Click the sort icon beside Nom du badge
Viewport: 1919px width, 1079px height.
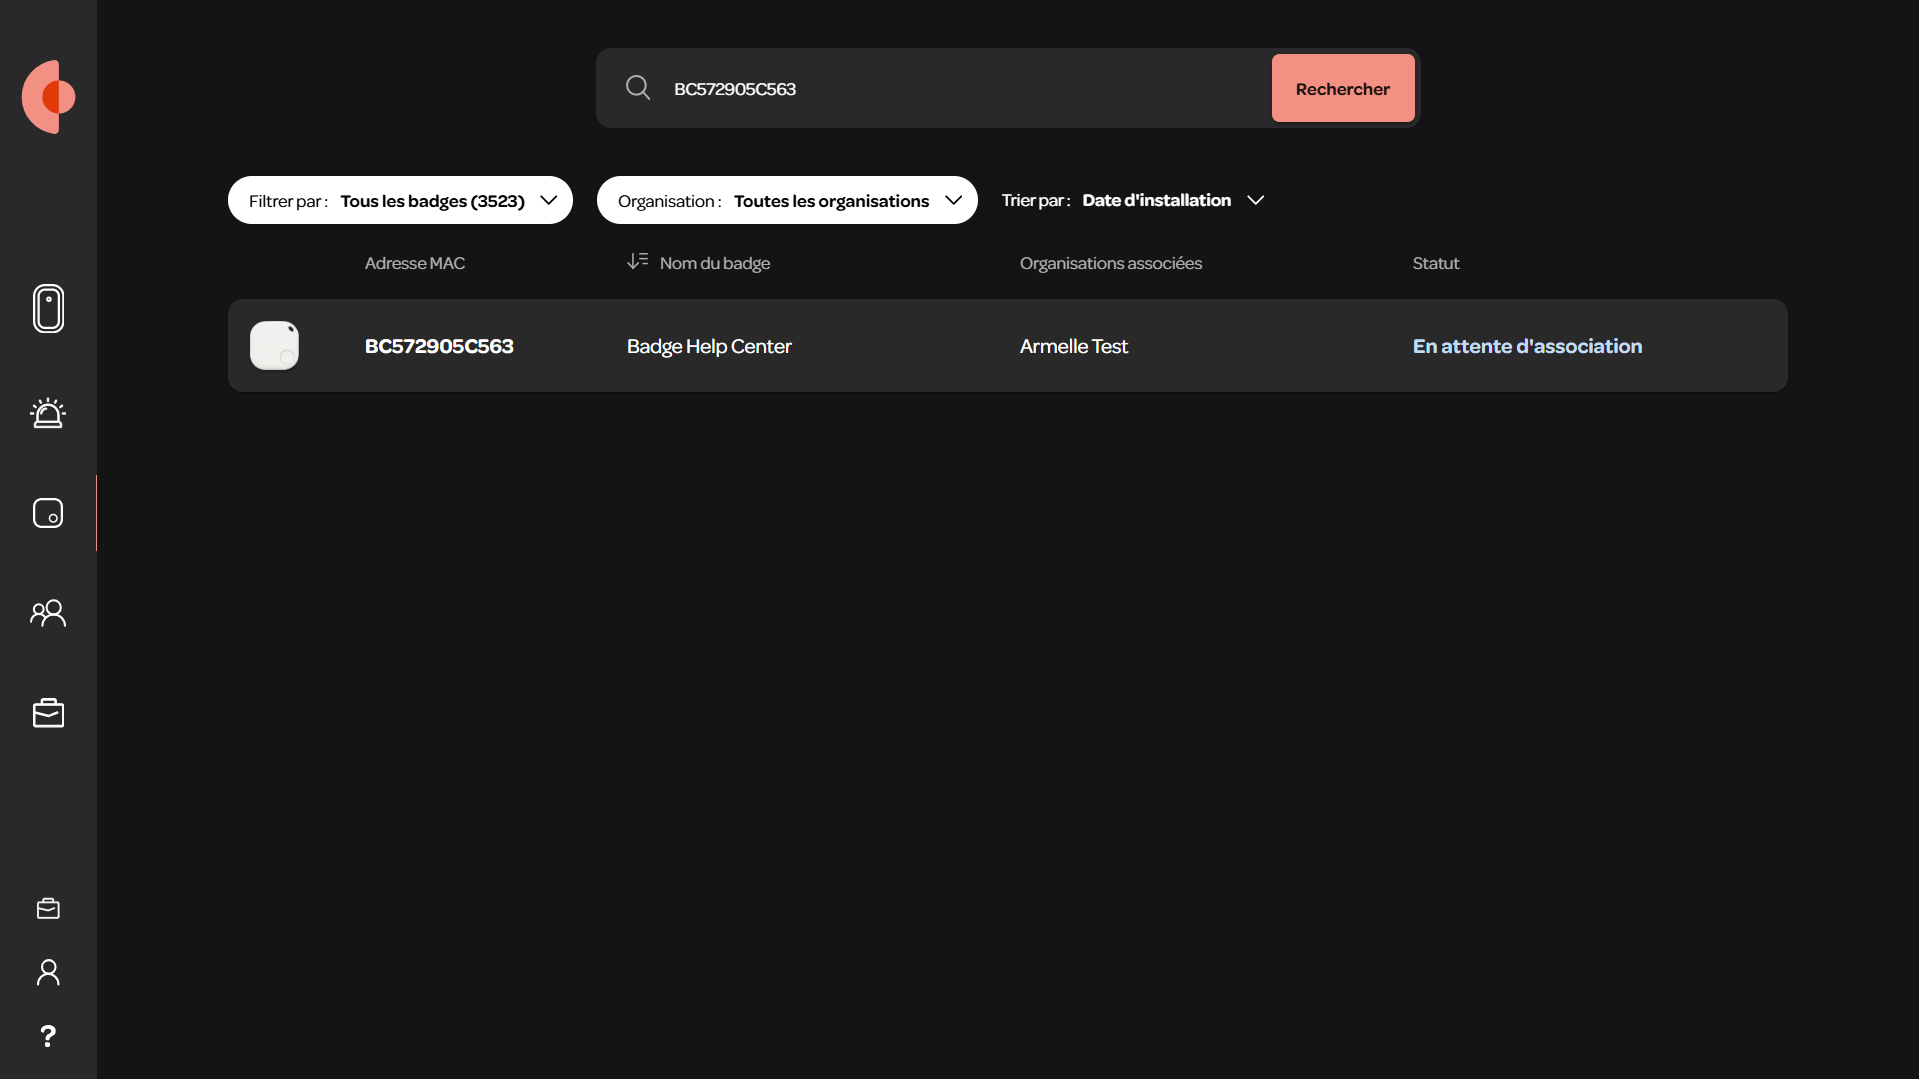pos(637,261)
